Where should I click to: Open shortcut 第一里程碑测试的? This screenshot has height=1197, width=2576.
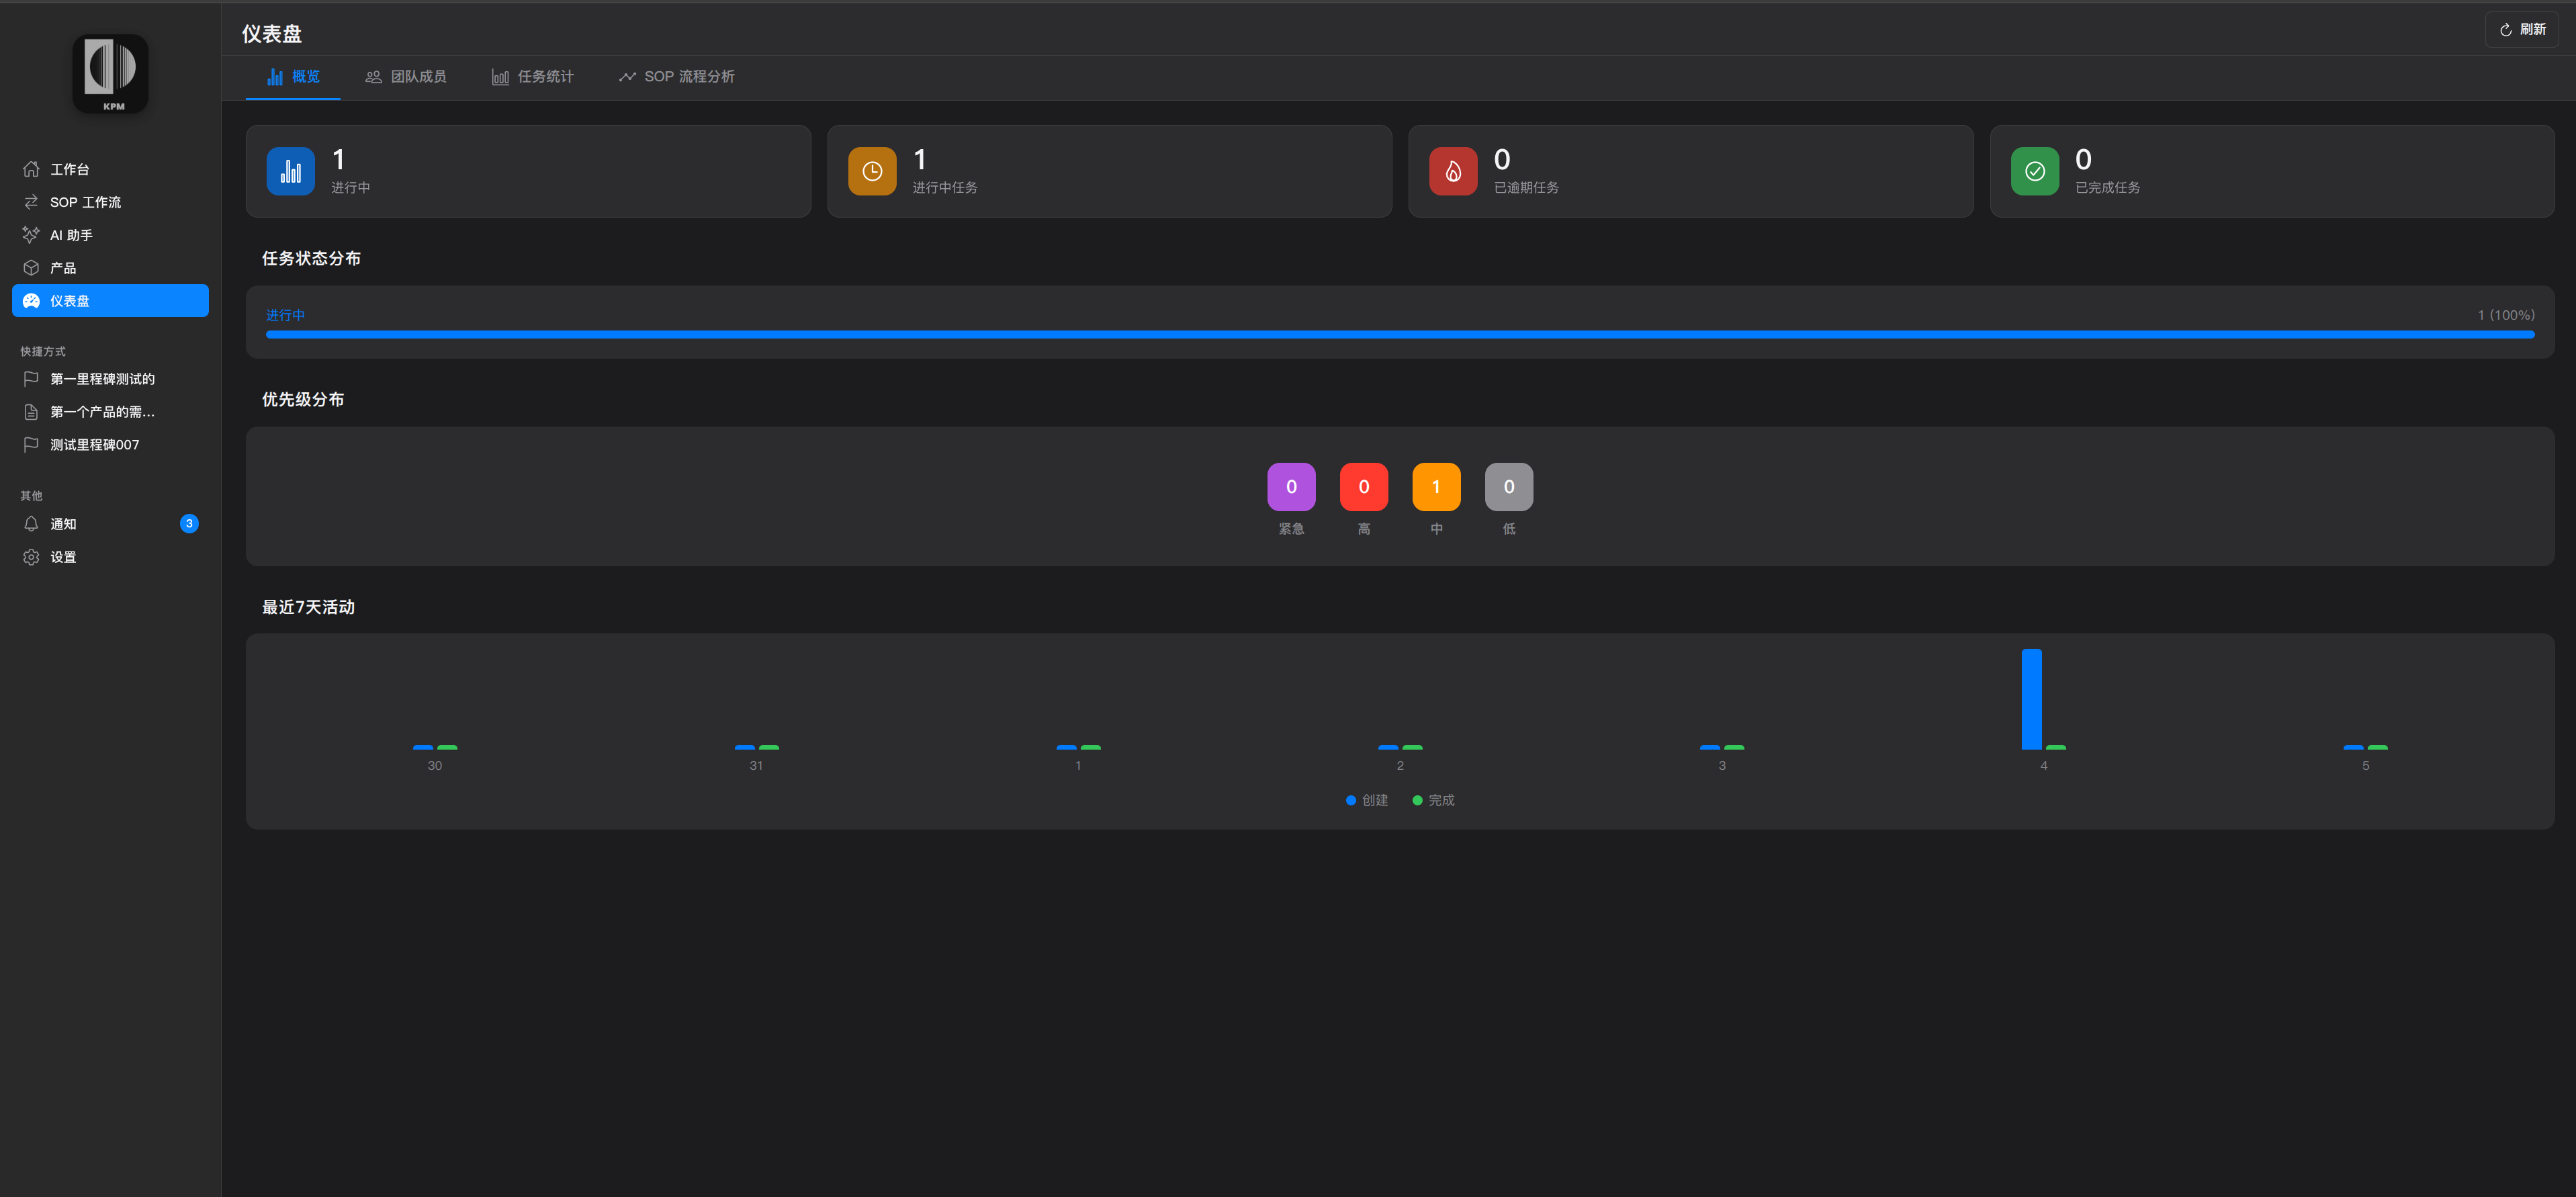102,379
